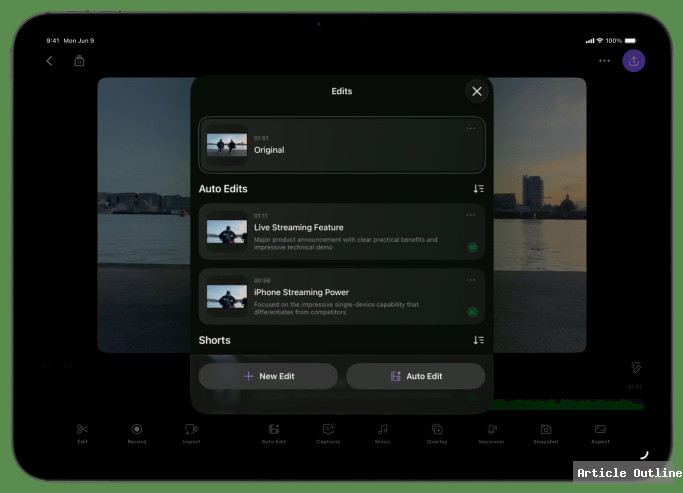
Task: Tap the back arrow in the top bar
Action: pyautogui.click(x=50, y=61)
